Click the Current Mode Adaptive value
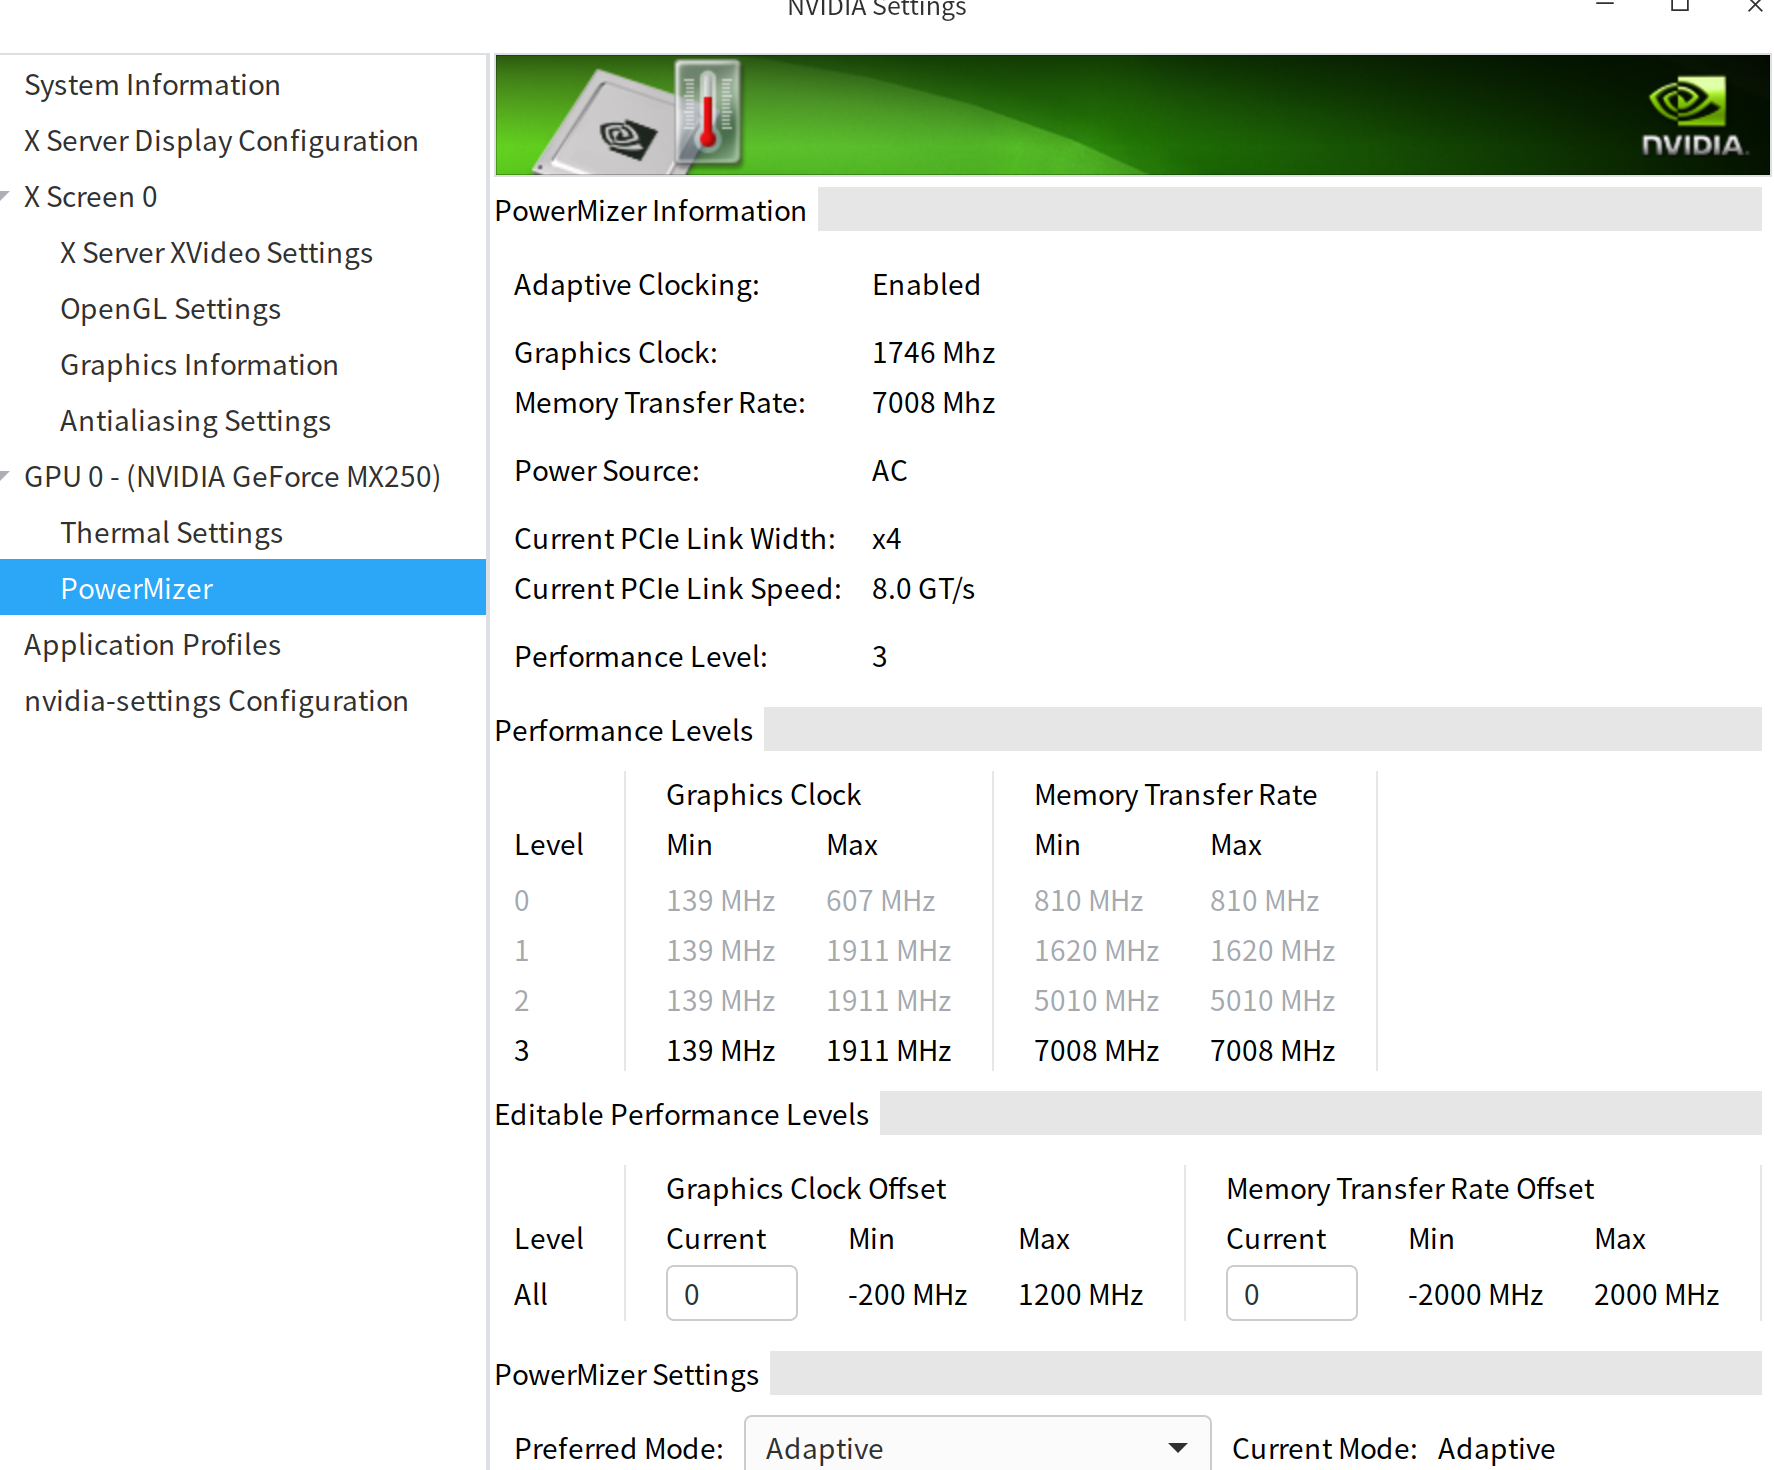Image resolution: width=1774 pixels, height=1470 pixels. tap(1496, 1449)
